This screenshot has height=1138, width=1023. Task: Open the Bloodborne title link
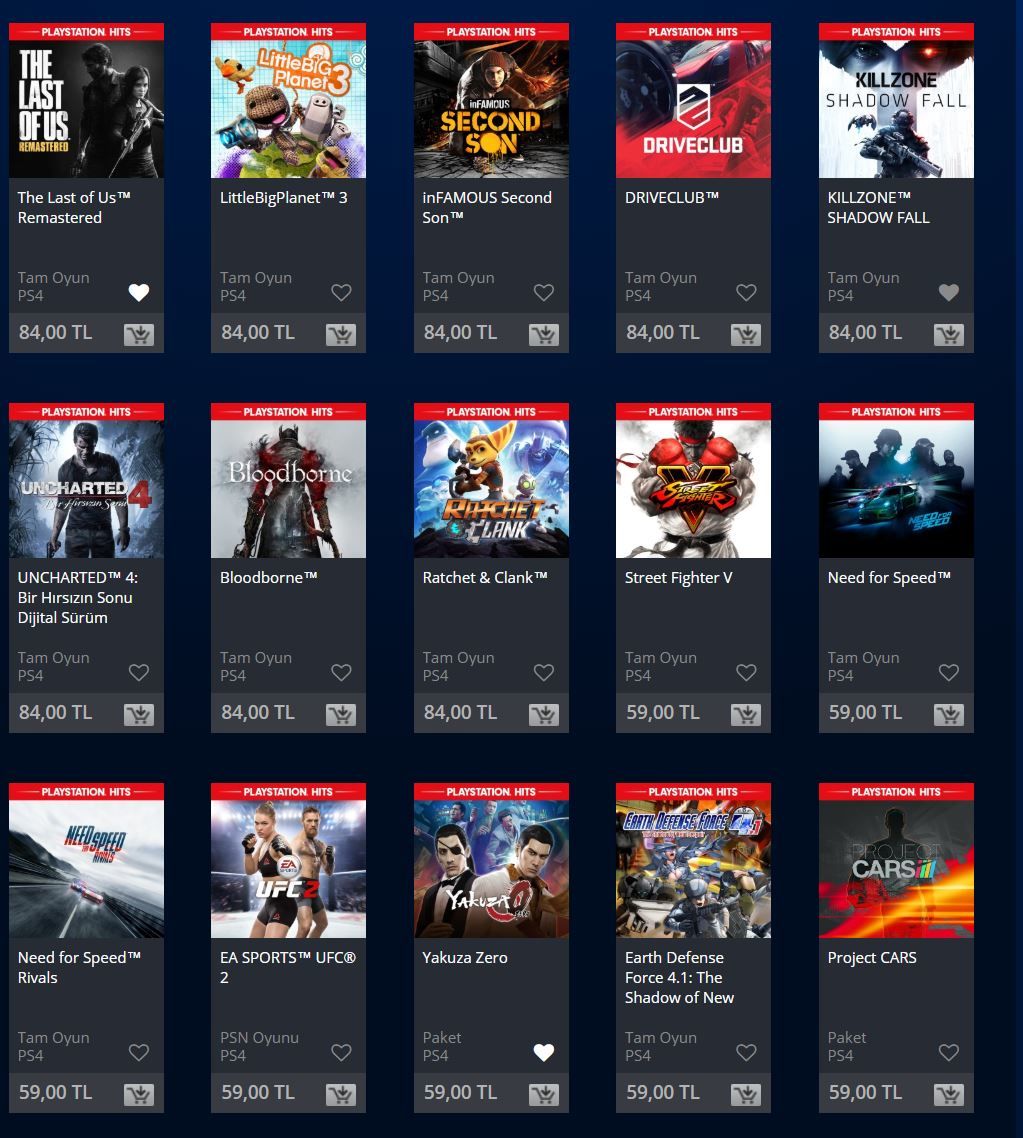tap(268, 578)
